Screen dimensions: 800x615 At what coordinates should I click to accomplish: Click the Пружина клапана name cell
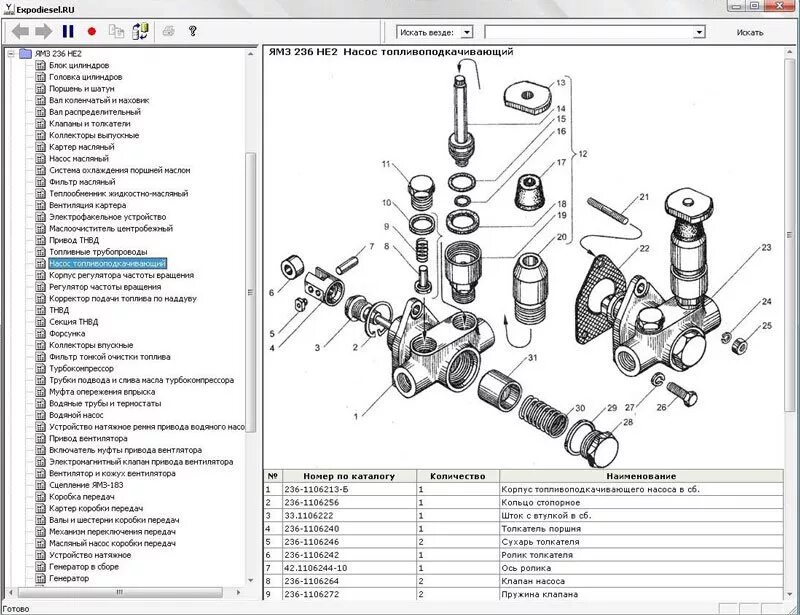(x=641, y=594)
